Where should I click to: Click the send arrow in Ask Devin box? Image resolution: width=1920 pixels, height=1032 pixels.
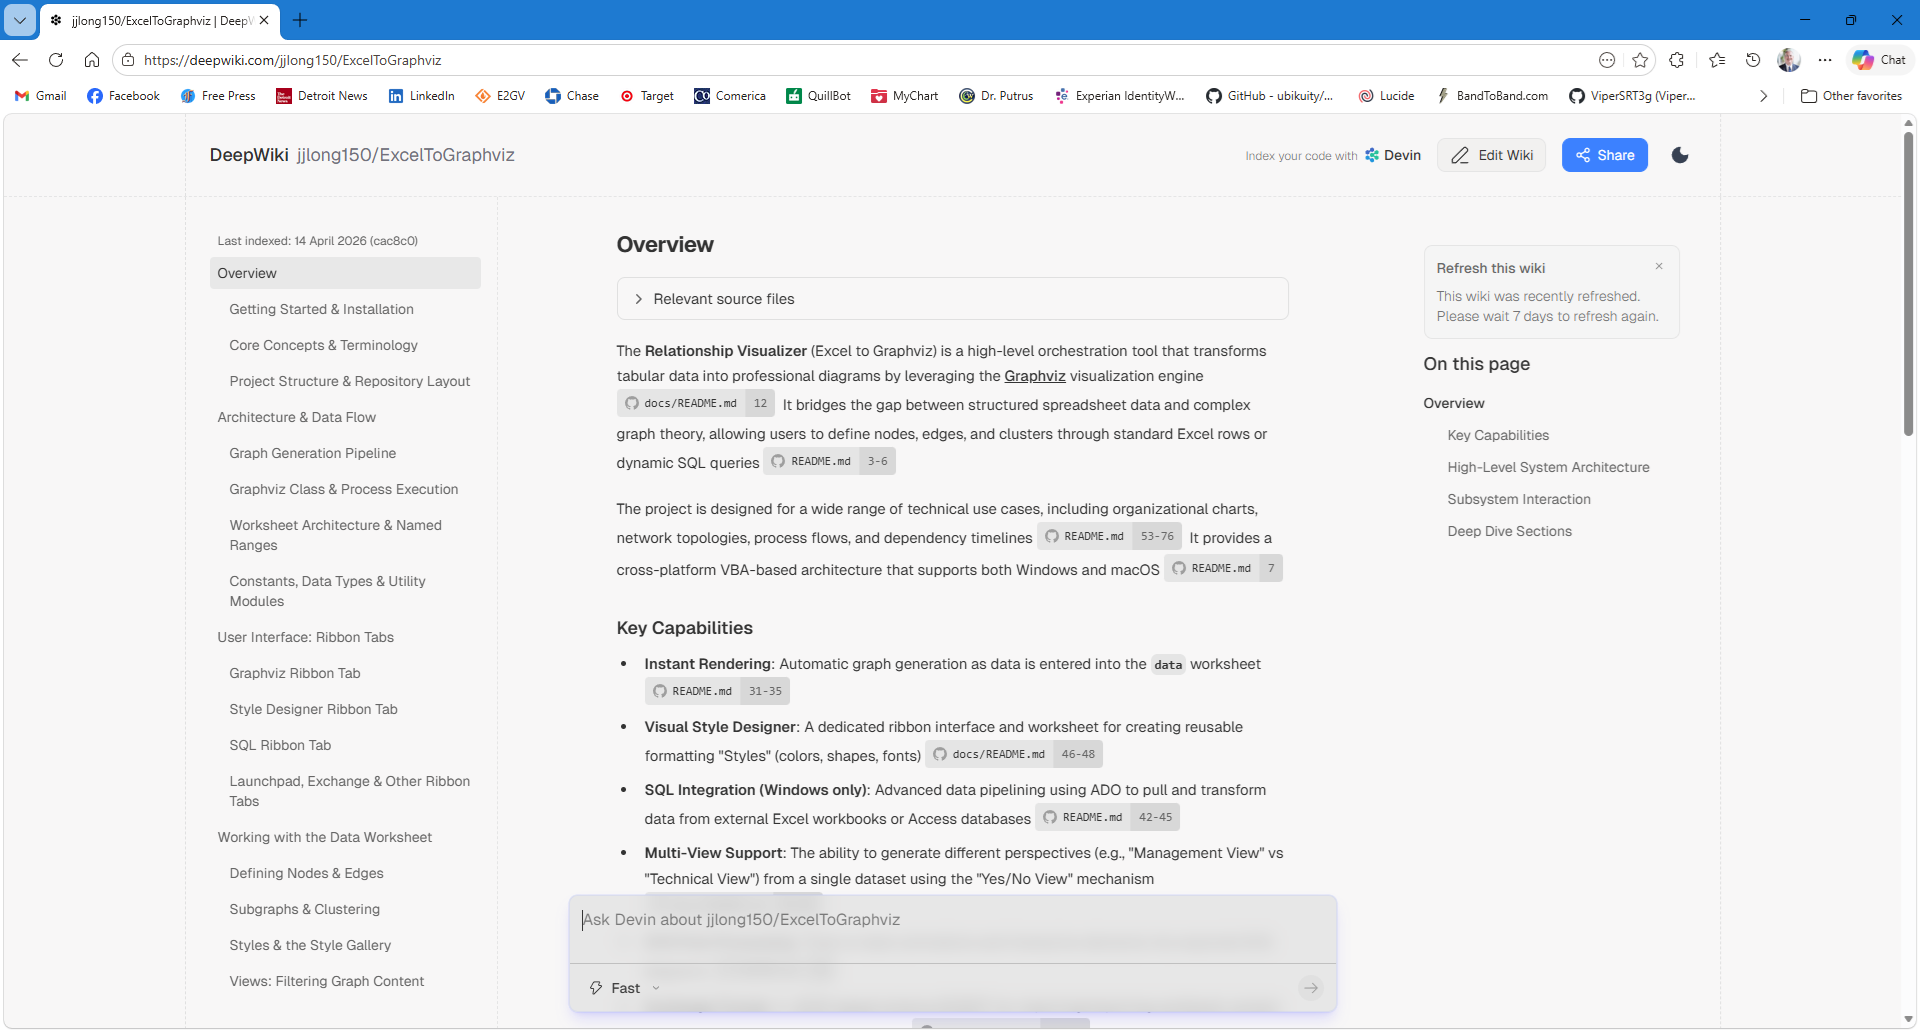tap(1310, 988)
